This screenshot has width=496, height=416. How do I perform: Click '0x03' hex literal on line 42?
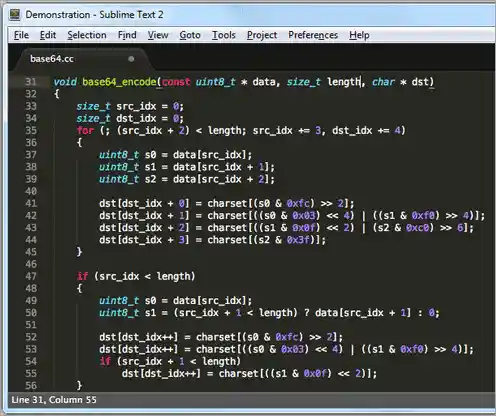coord(304,216)
